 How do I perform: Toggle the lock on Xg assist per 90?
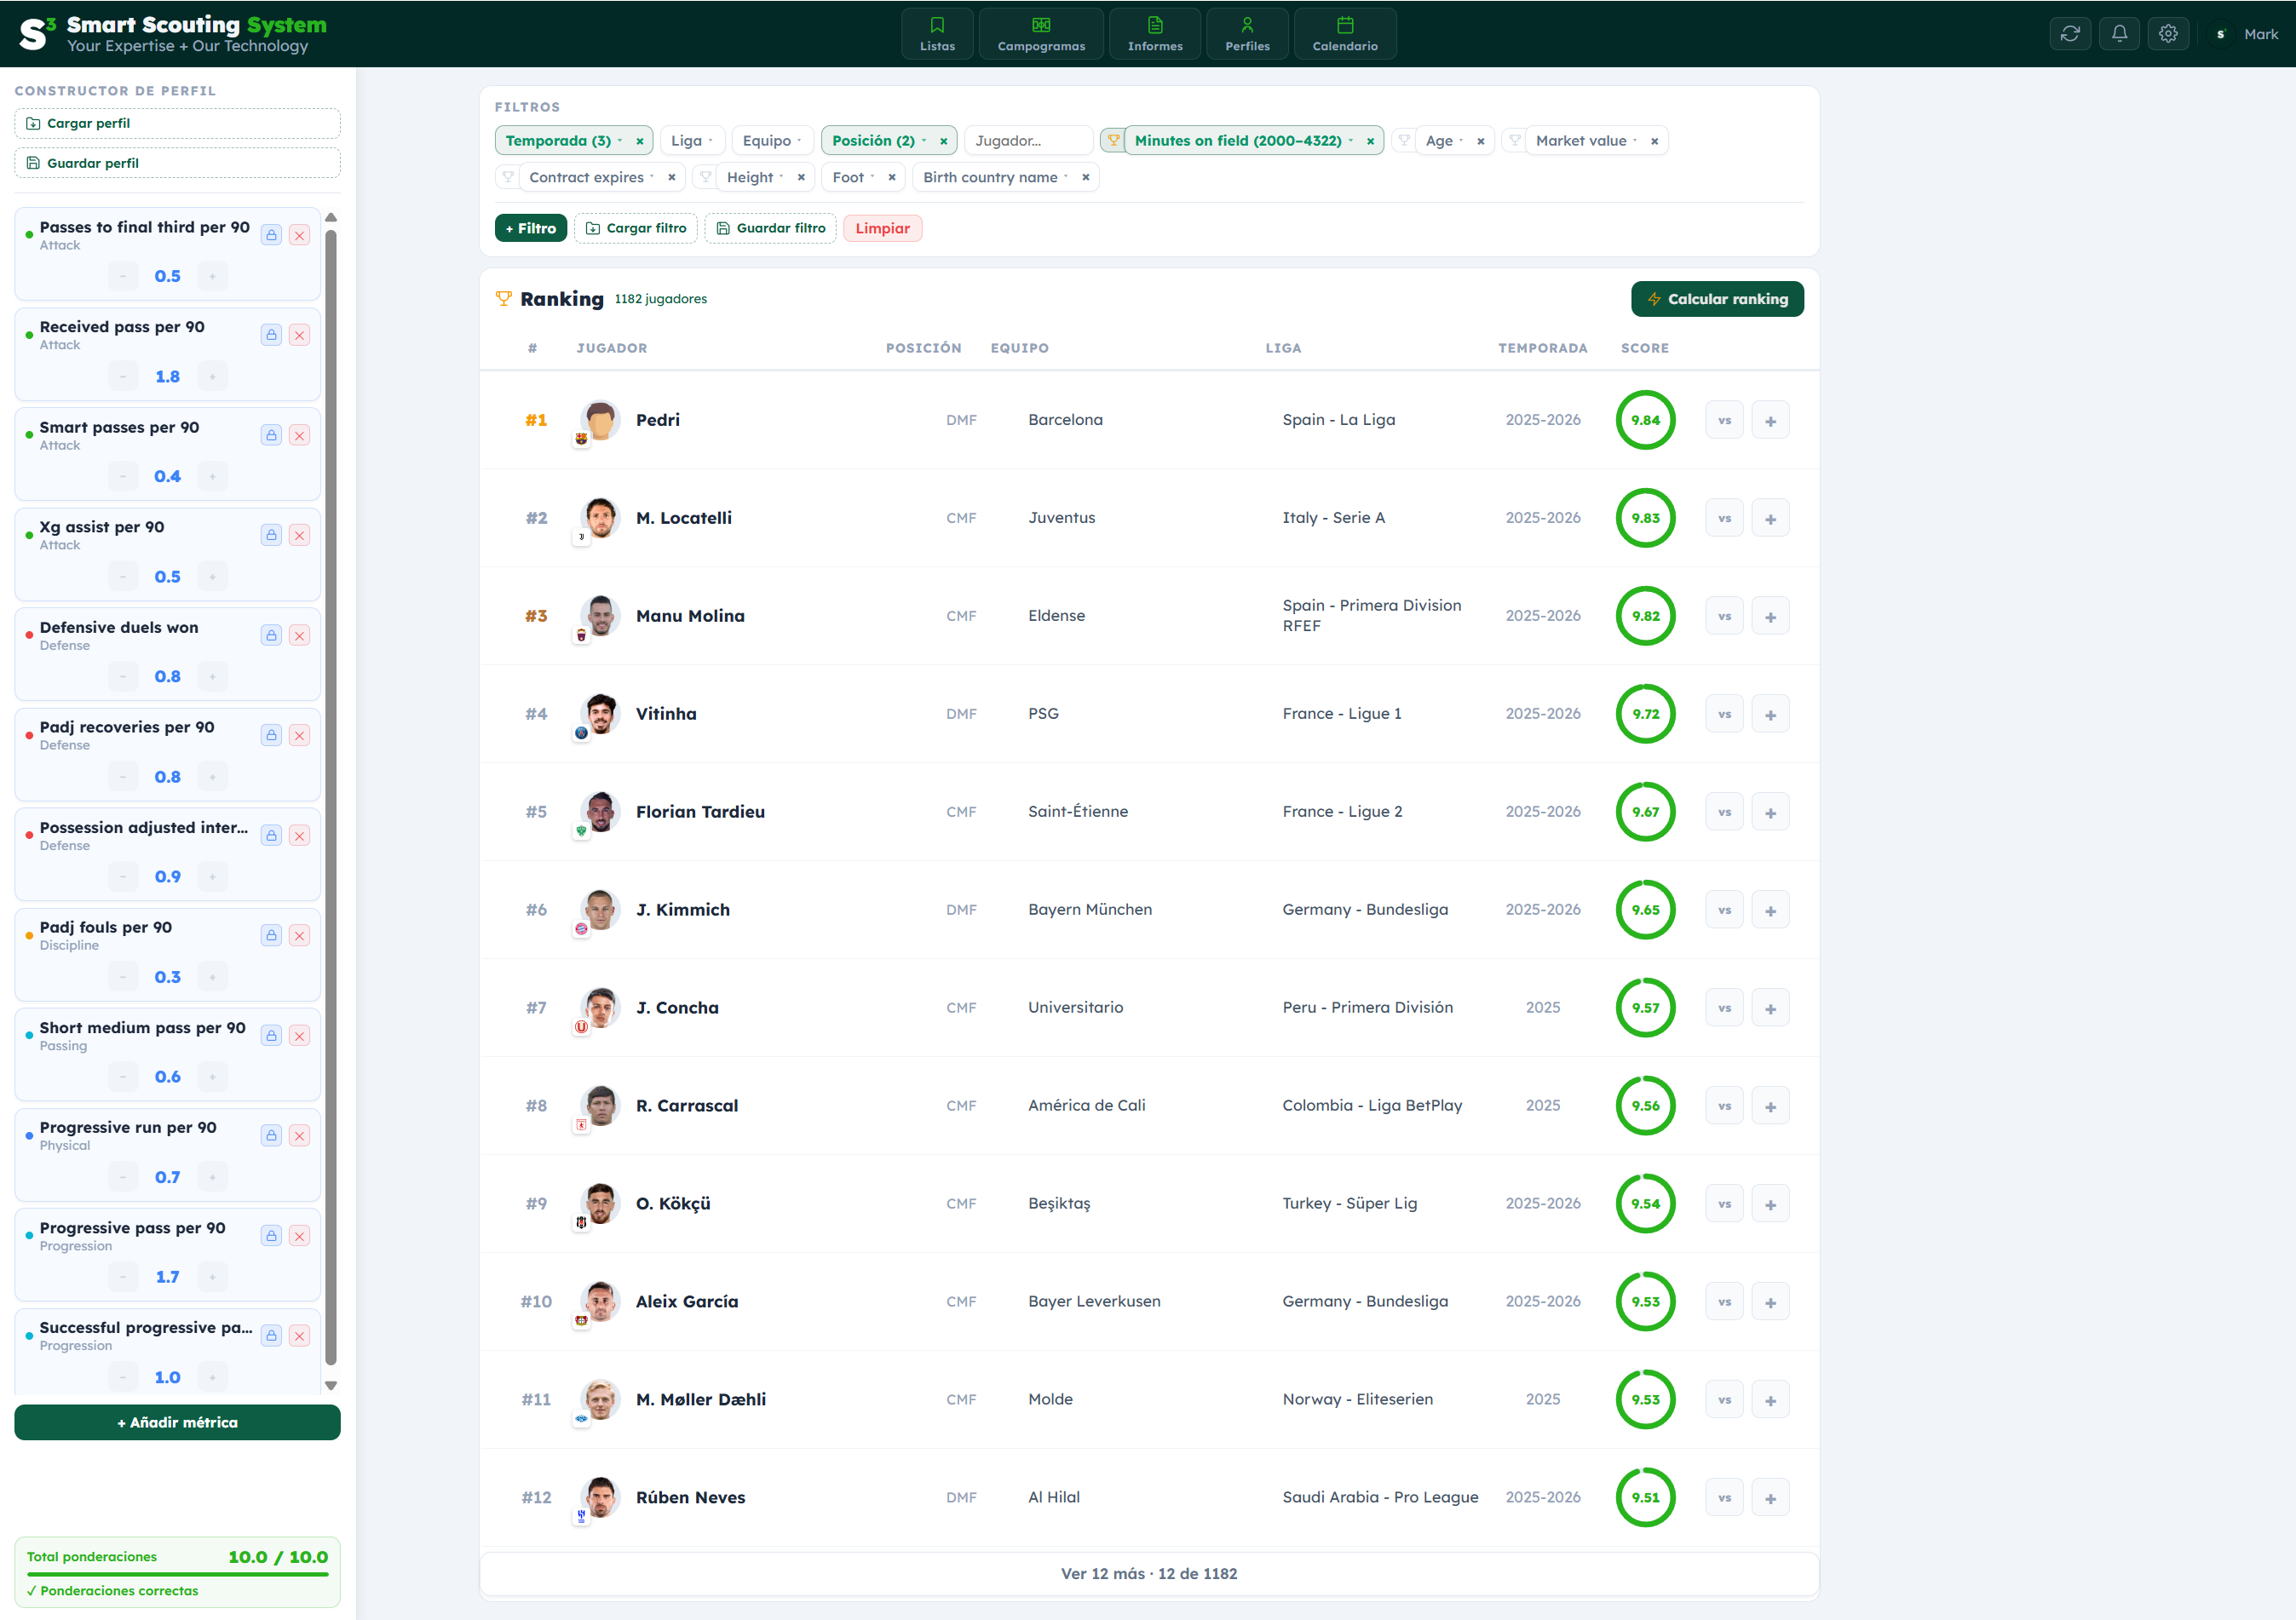tap(271, 535)
